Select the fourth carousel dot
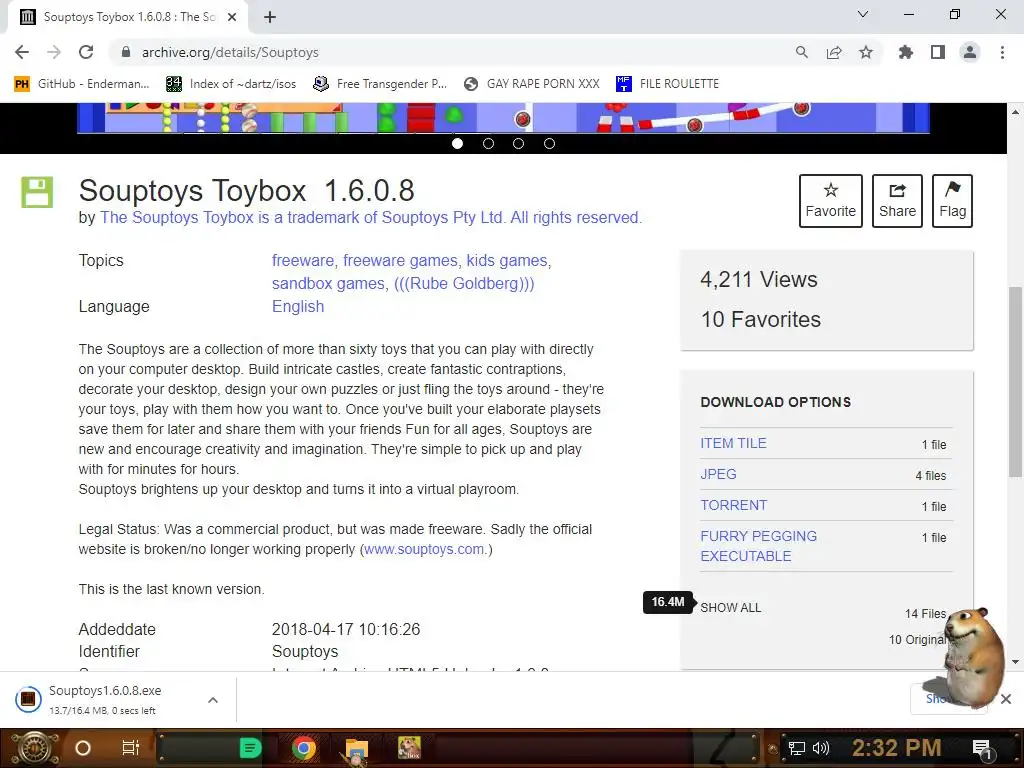This screenshot has height=768, width=1024. point(549,143)
